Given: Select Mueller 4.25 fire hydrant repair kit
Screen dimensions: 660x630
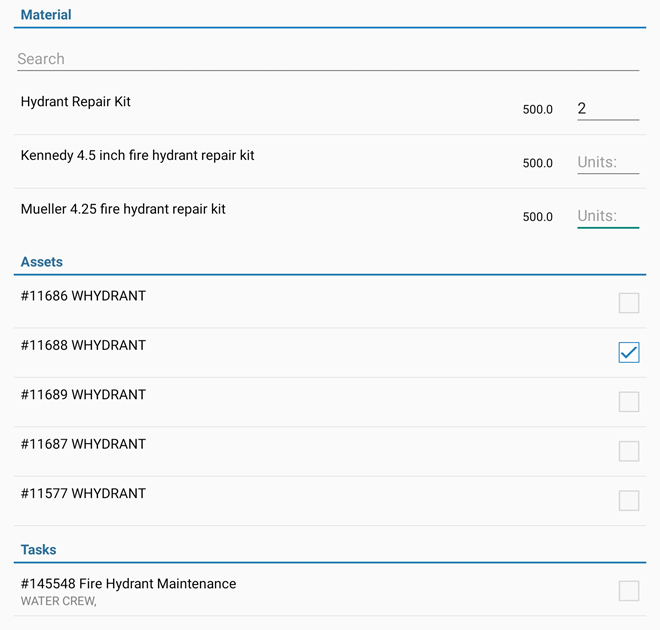Looking at the screenshot, I should pos(123,210).
